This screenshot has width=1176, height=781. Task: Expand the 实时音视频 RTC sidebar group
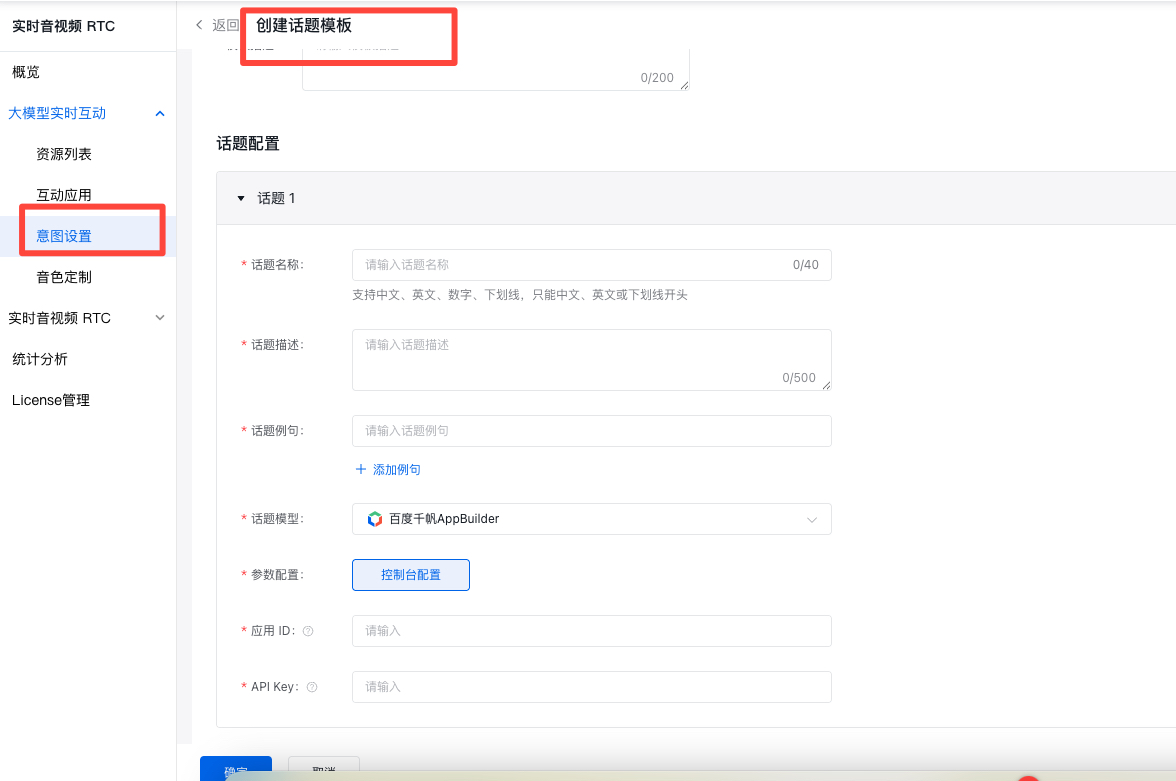pyautogui.click(x=160, y=318)
